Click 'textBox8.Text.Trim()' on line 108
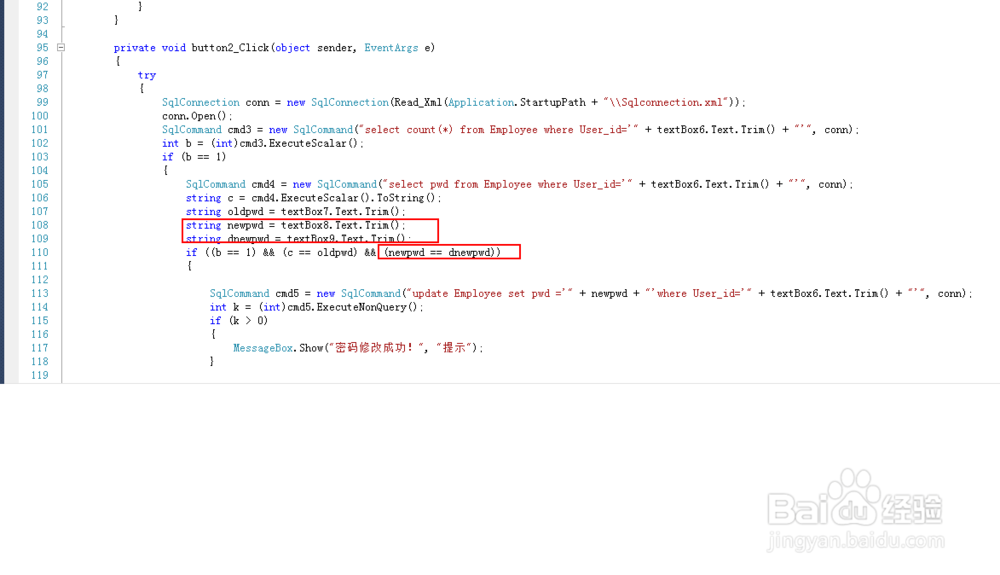This screenshot has width=1000, height=575. tap(341, 225)
